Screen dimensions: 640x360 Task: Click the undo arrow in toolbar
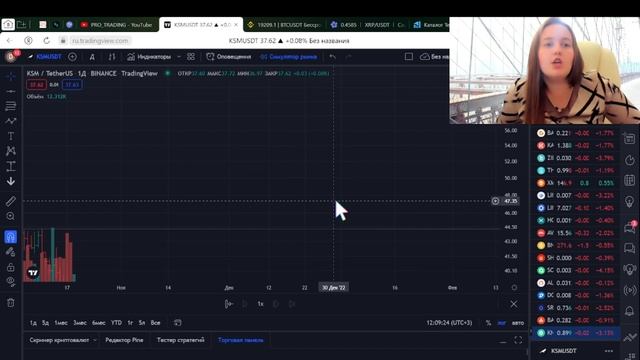[x=333, y=57]
